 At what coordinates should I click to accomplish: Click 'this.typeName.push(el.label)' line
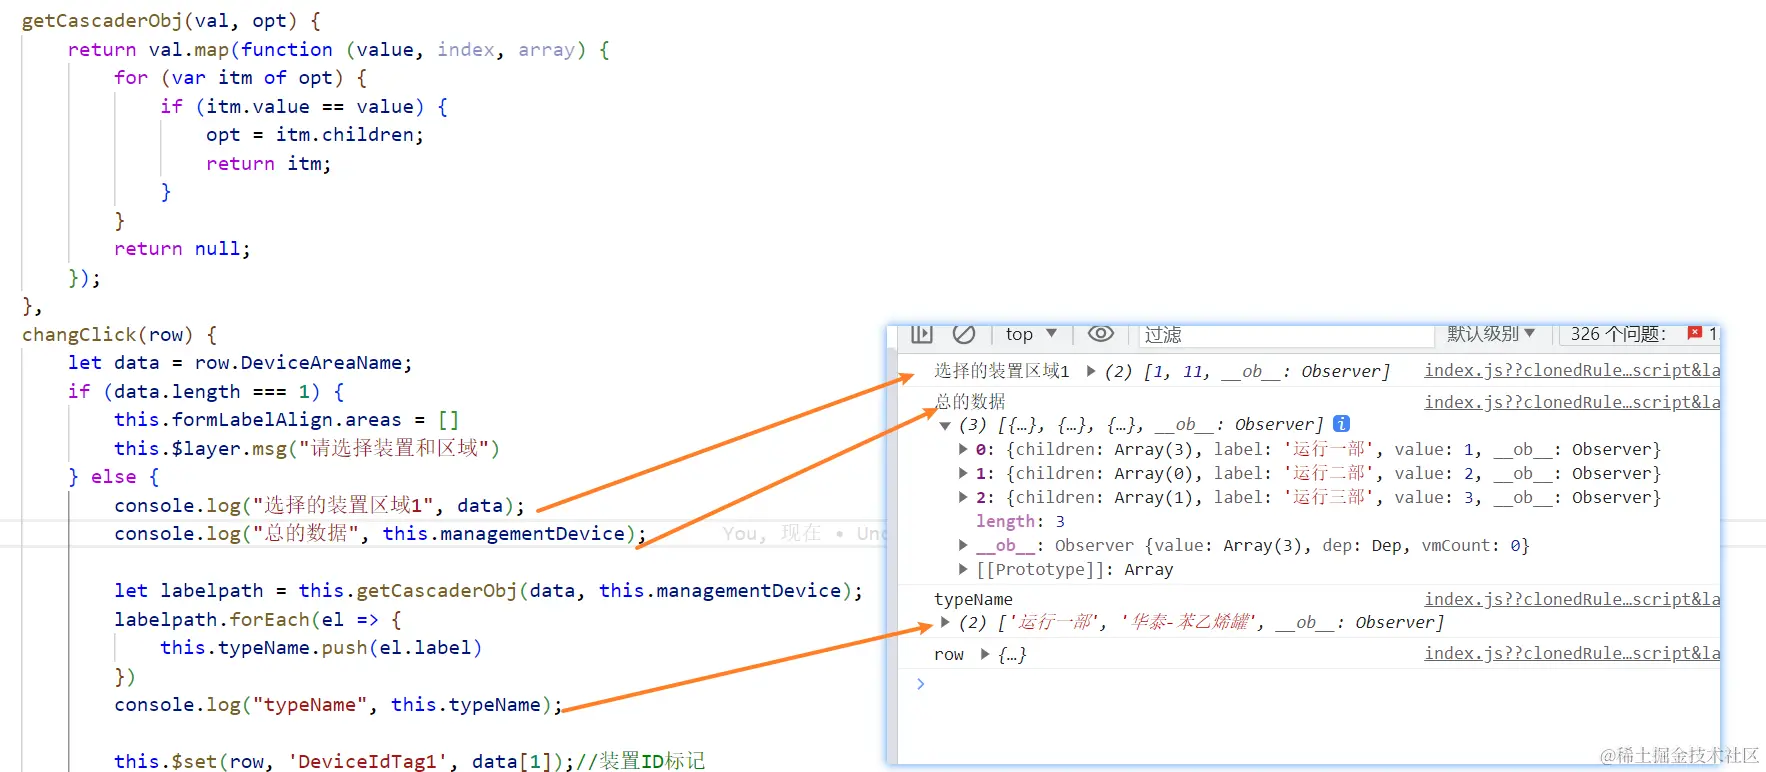(x=321, y=648)
